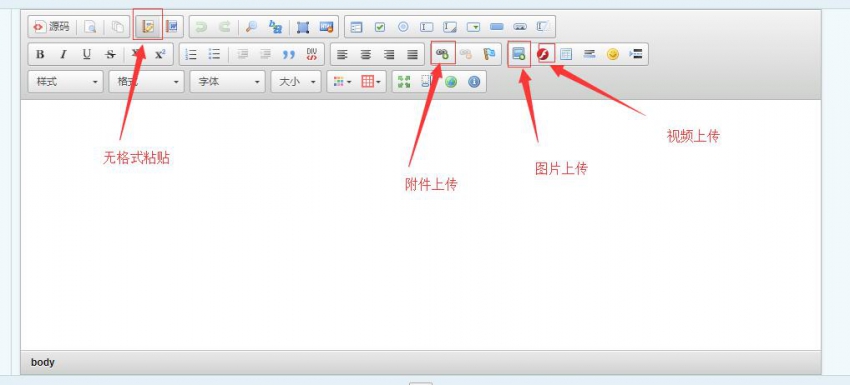Toggle bold formatting
The width and height of the screenshot is (850, 385).
click(40, 54)
